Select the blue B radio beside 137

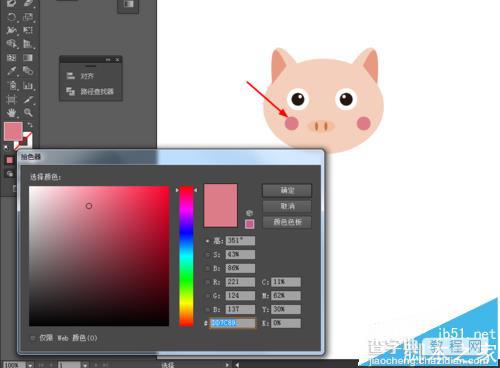[208, 309]
